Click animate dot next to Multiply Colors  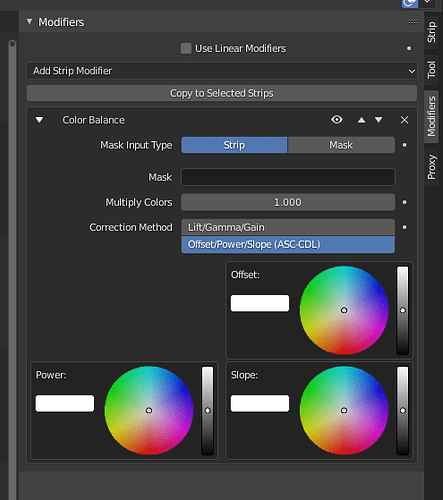[404, 202]
